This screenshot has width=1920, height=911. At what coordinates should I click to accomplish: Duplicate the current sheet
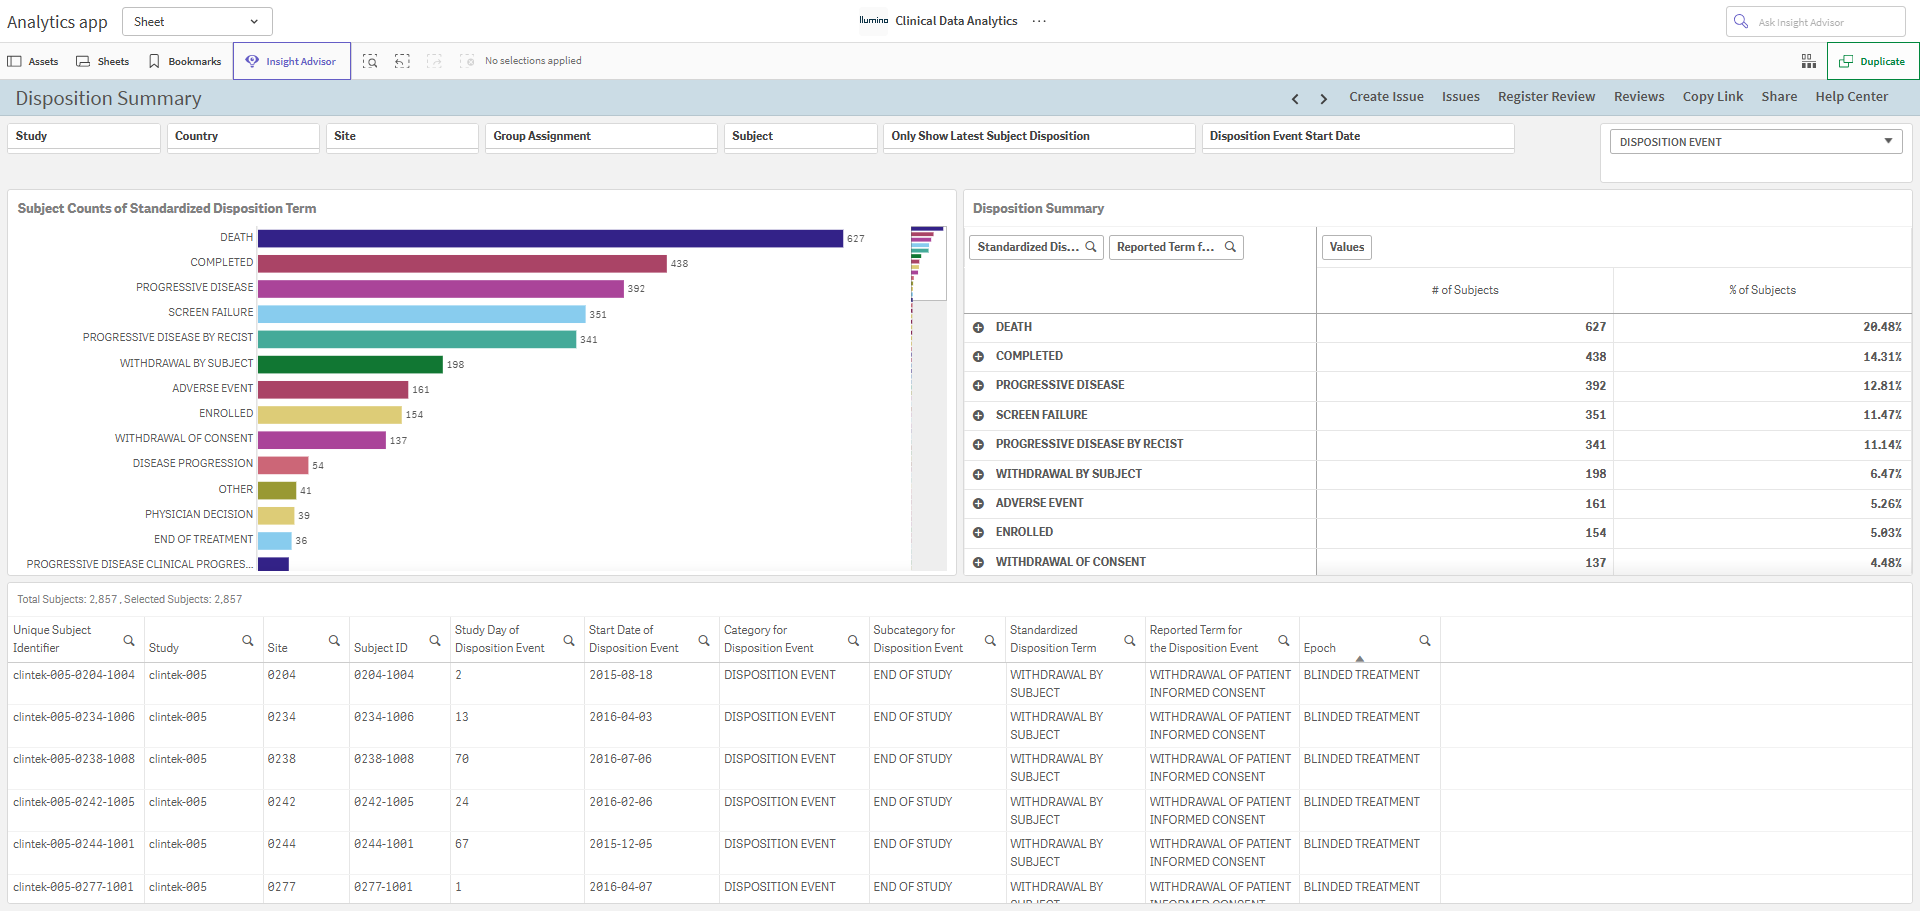[1872, 61]
